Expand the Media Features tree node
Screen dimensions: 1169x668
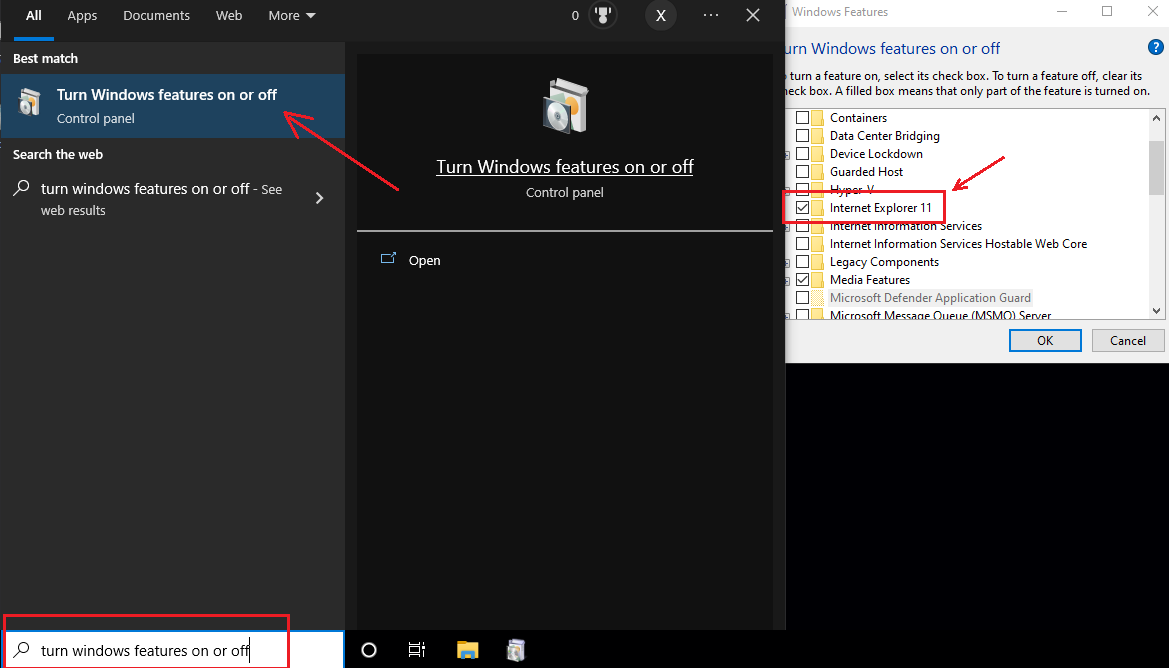pos(787,281)
